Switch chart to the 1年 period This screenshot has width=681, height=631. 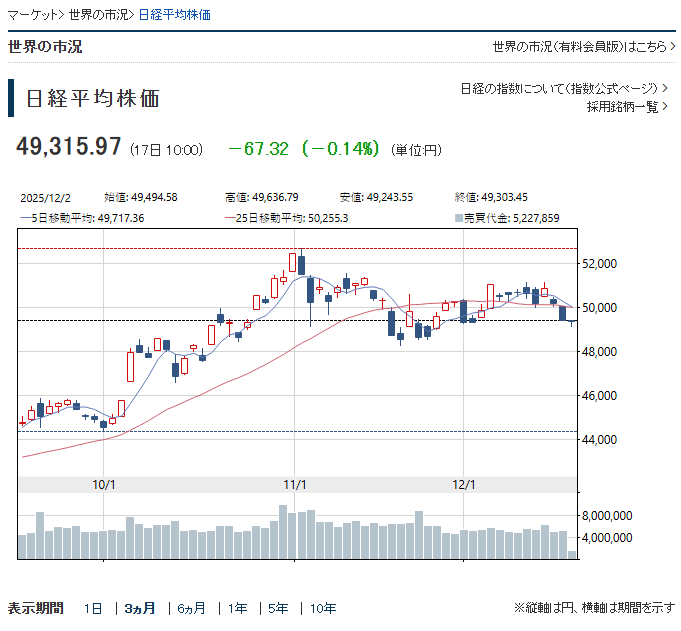[238, 608]
